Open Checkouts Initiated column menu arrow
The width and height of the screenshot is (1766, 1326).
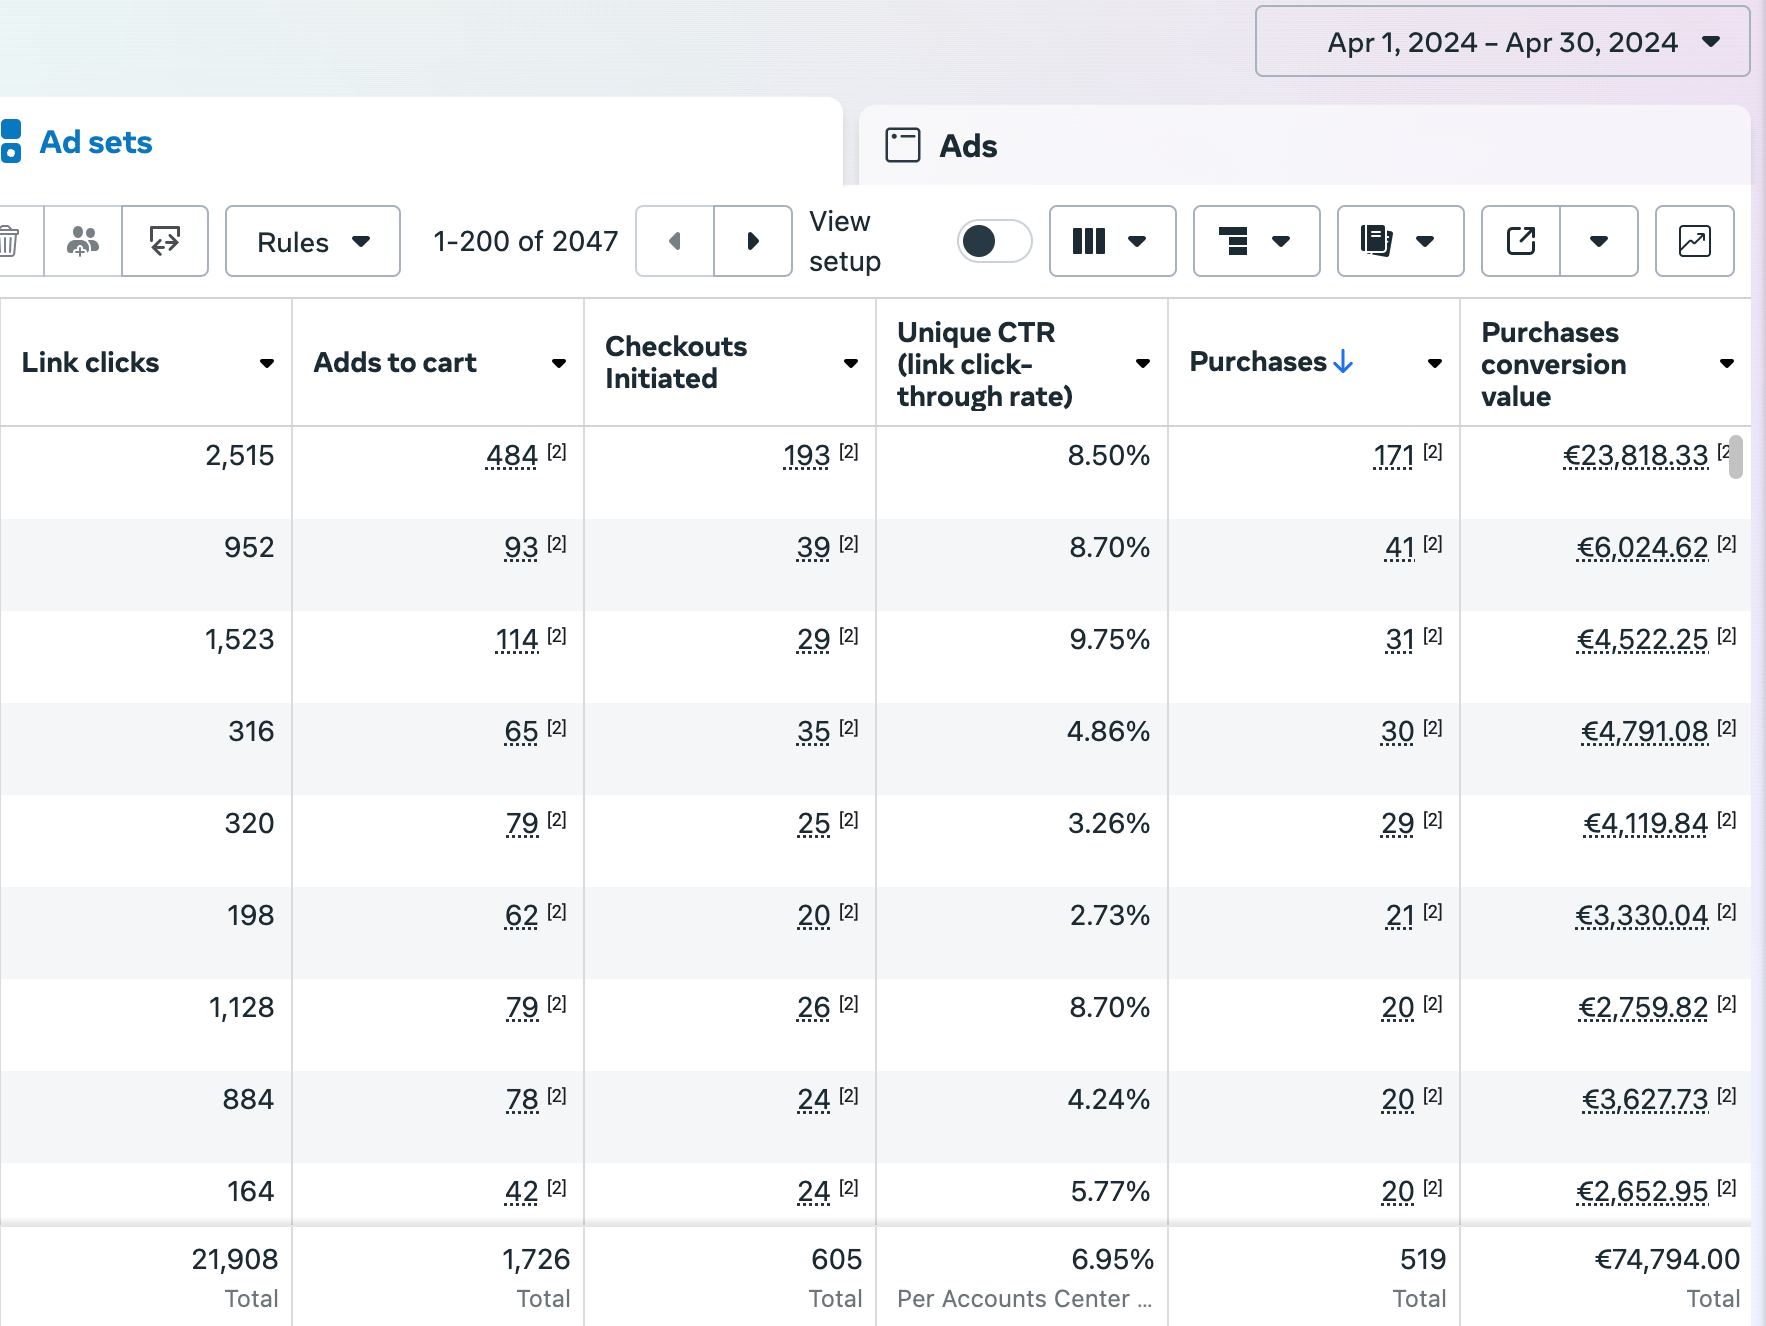pyautogui.click(x=851, y=363)
